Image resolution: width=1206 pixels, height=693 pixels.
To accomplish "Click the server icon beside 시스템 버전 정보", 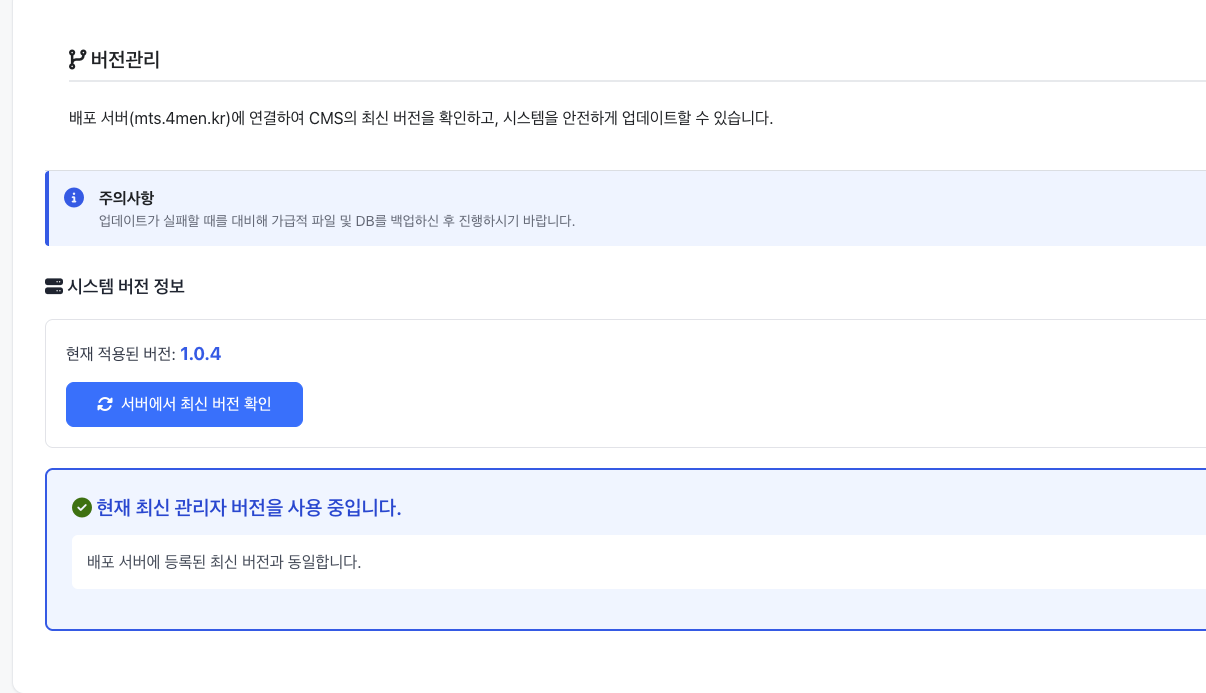I will coord(54,287).
